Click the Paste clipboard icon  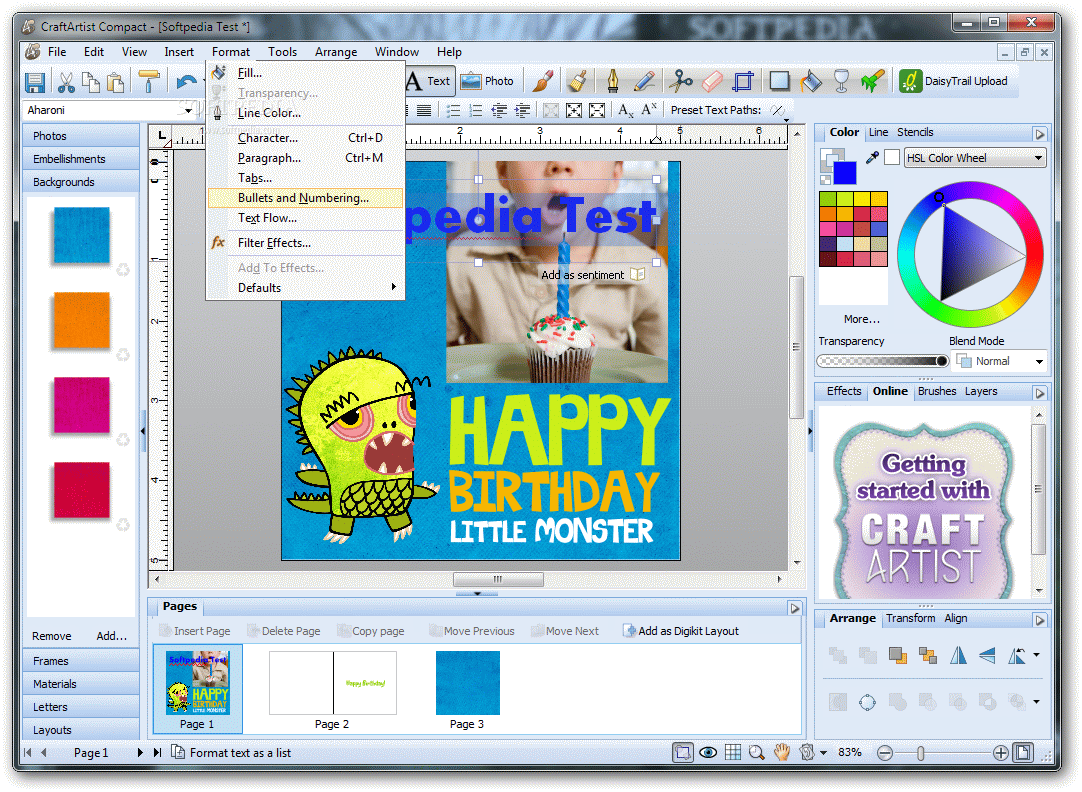(116, 82)
